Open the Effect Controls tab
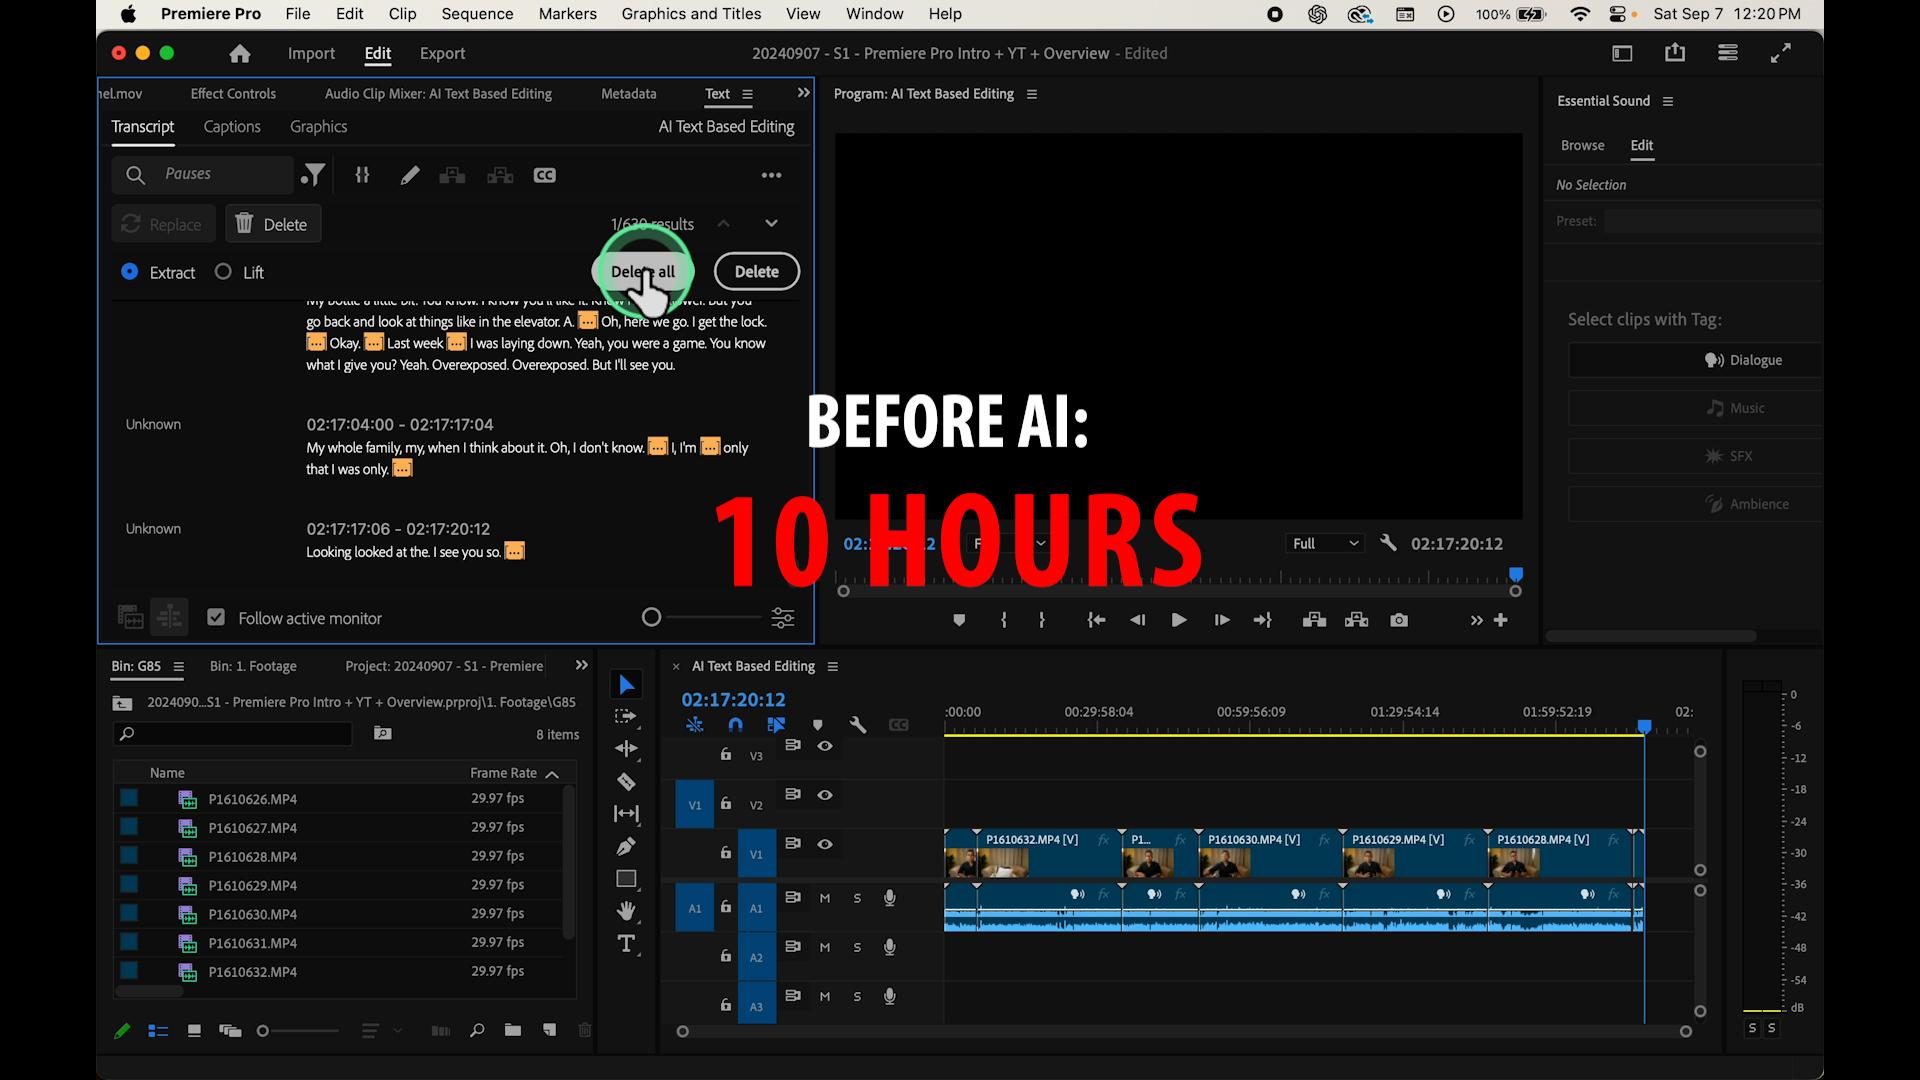 coord(233,94)
